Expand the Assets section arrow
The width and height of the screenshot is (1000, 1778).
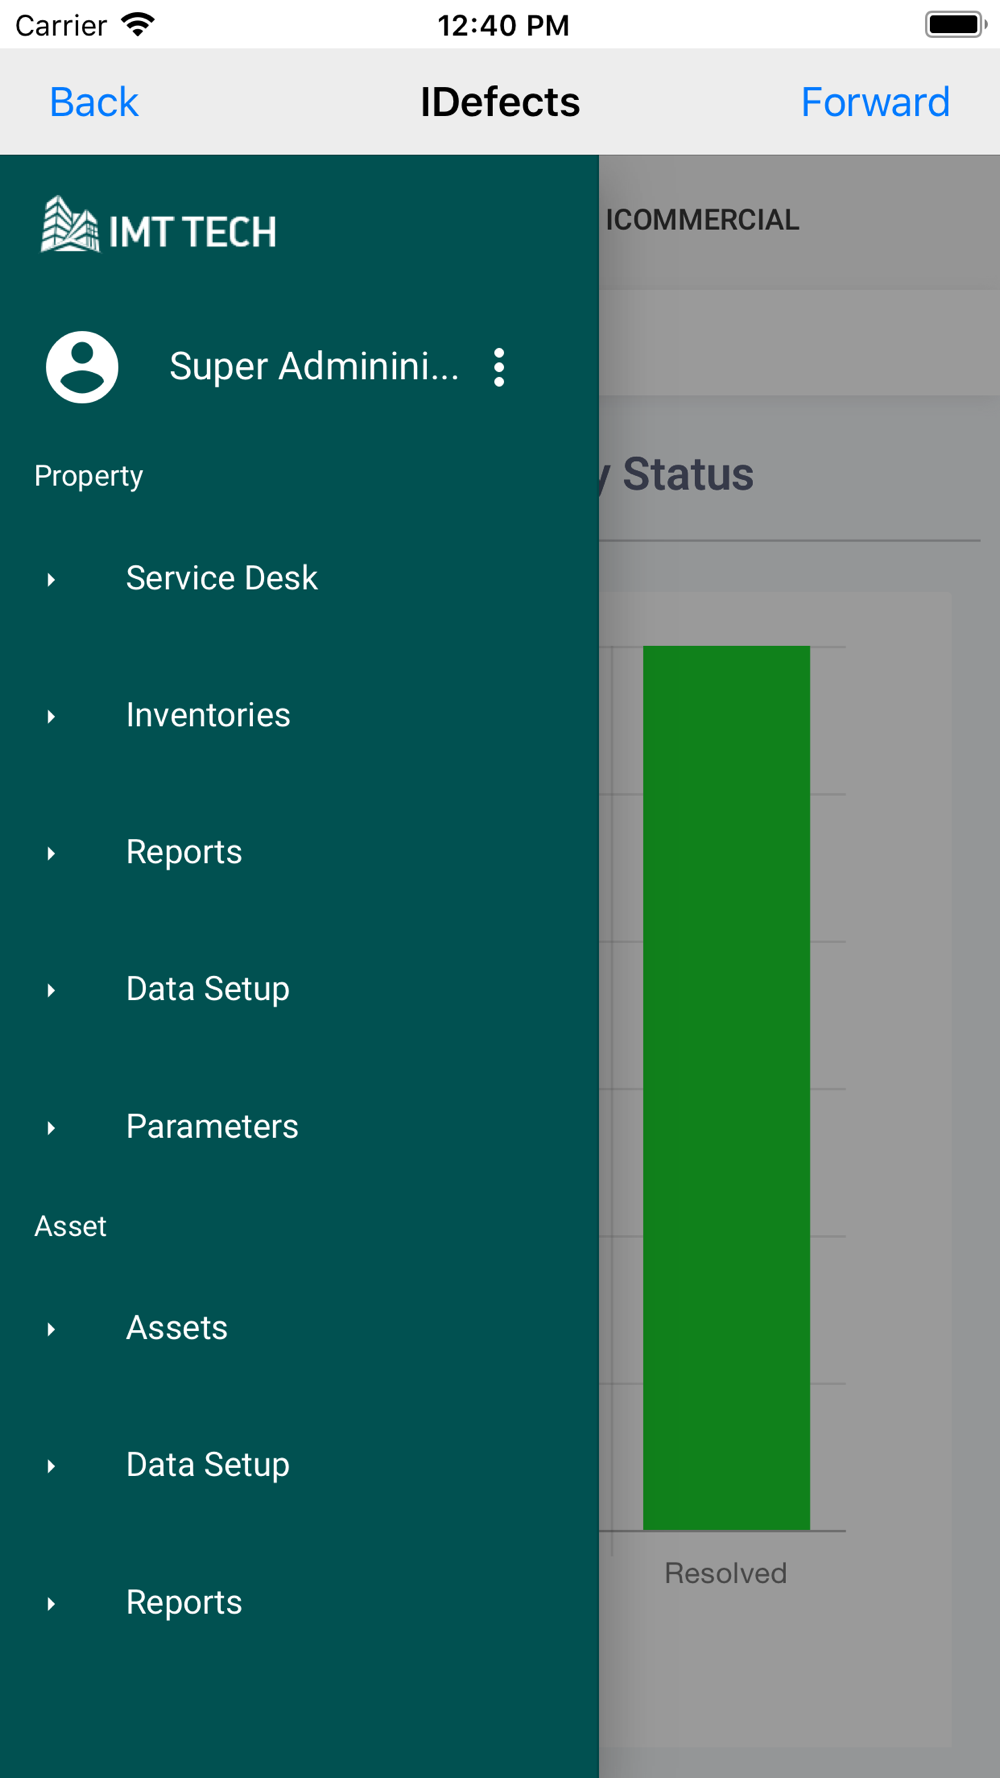pos(51,1329)
